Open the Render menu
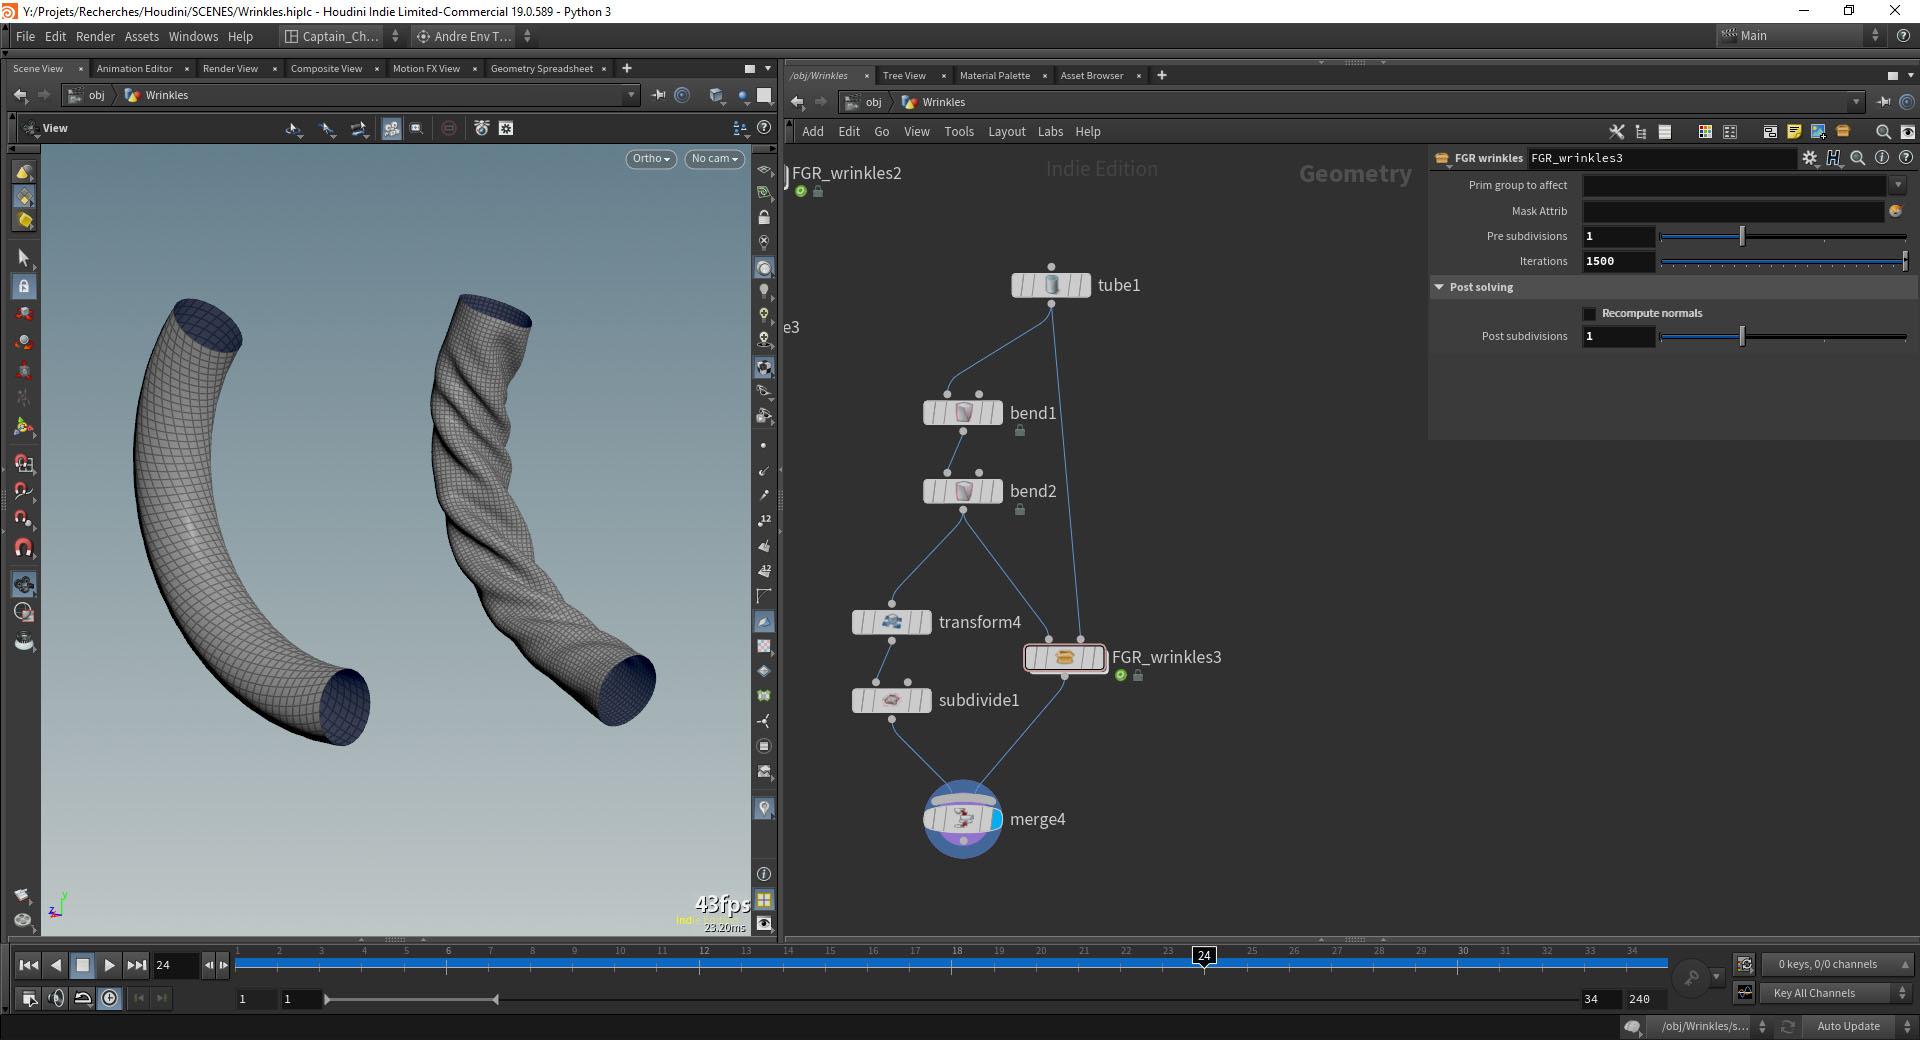 95,36
